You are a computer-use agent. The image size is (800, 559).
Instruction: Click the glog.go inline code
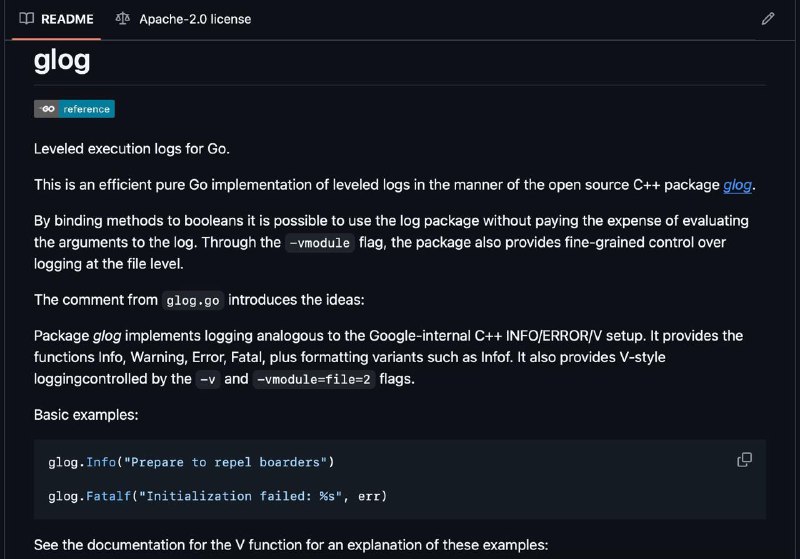[193, 300]
